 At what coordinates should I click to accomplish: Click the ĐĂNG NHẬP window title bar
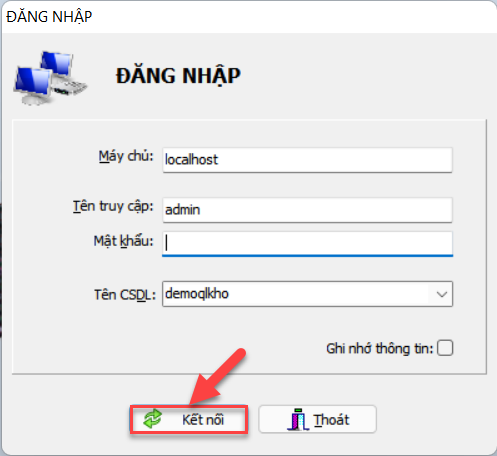click(x=248, y=17)
